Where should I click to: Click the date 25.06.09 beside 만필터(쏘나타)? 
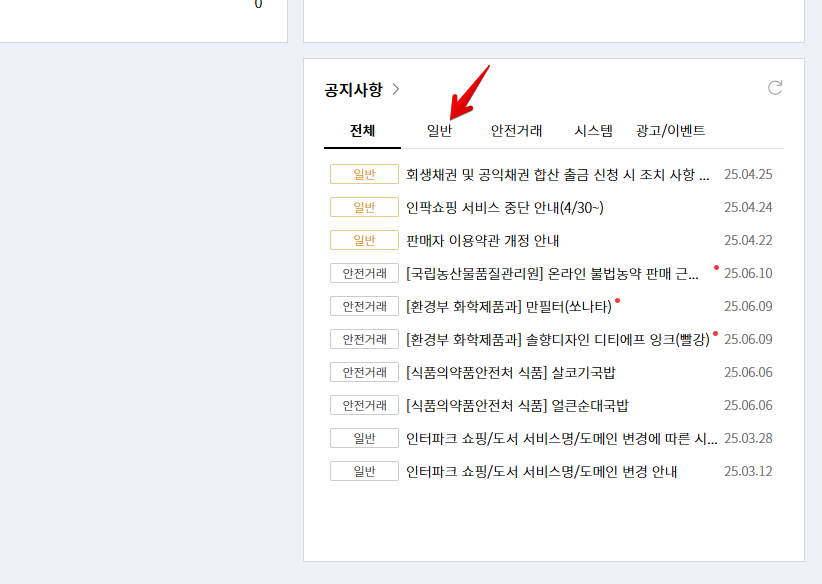(748, 307)
